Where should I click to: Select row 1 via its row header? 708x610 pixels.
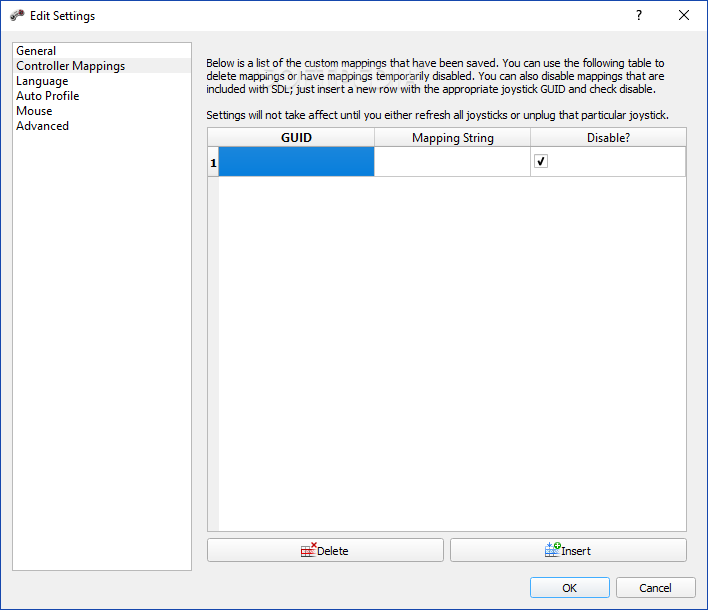pyautogui.click(x=213, y=162)
